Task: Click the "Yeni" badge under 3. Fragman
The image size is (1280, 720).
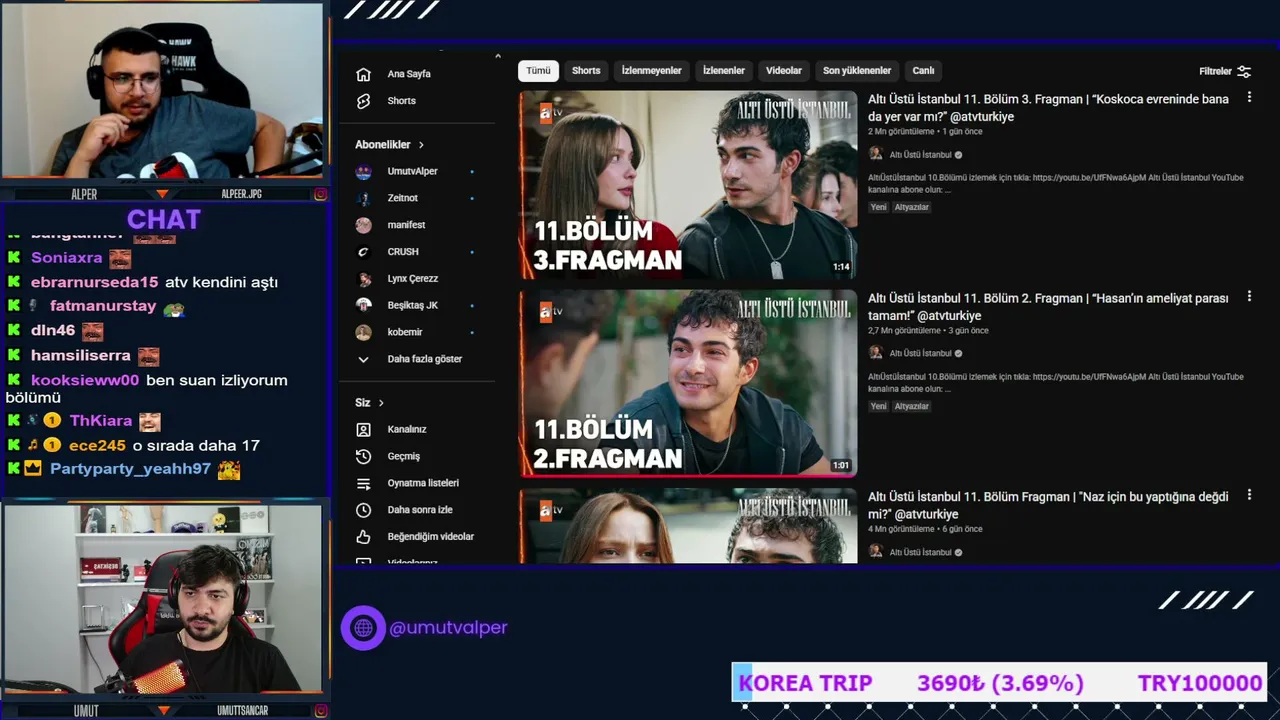Action: (878, 207)
